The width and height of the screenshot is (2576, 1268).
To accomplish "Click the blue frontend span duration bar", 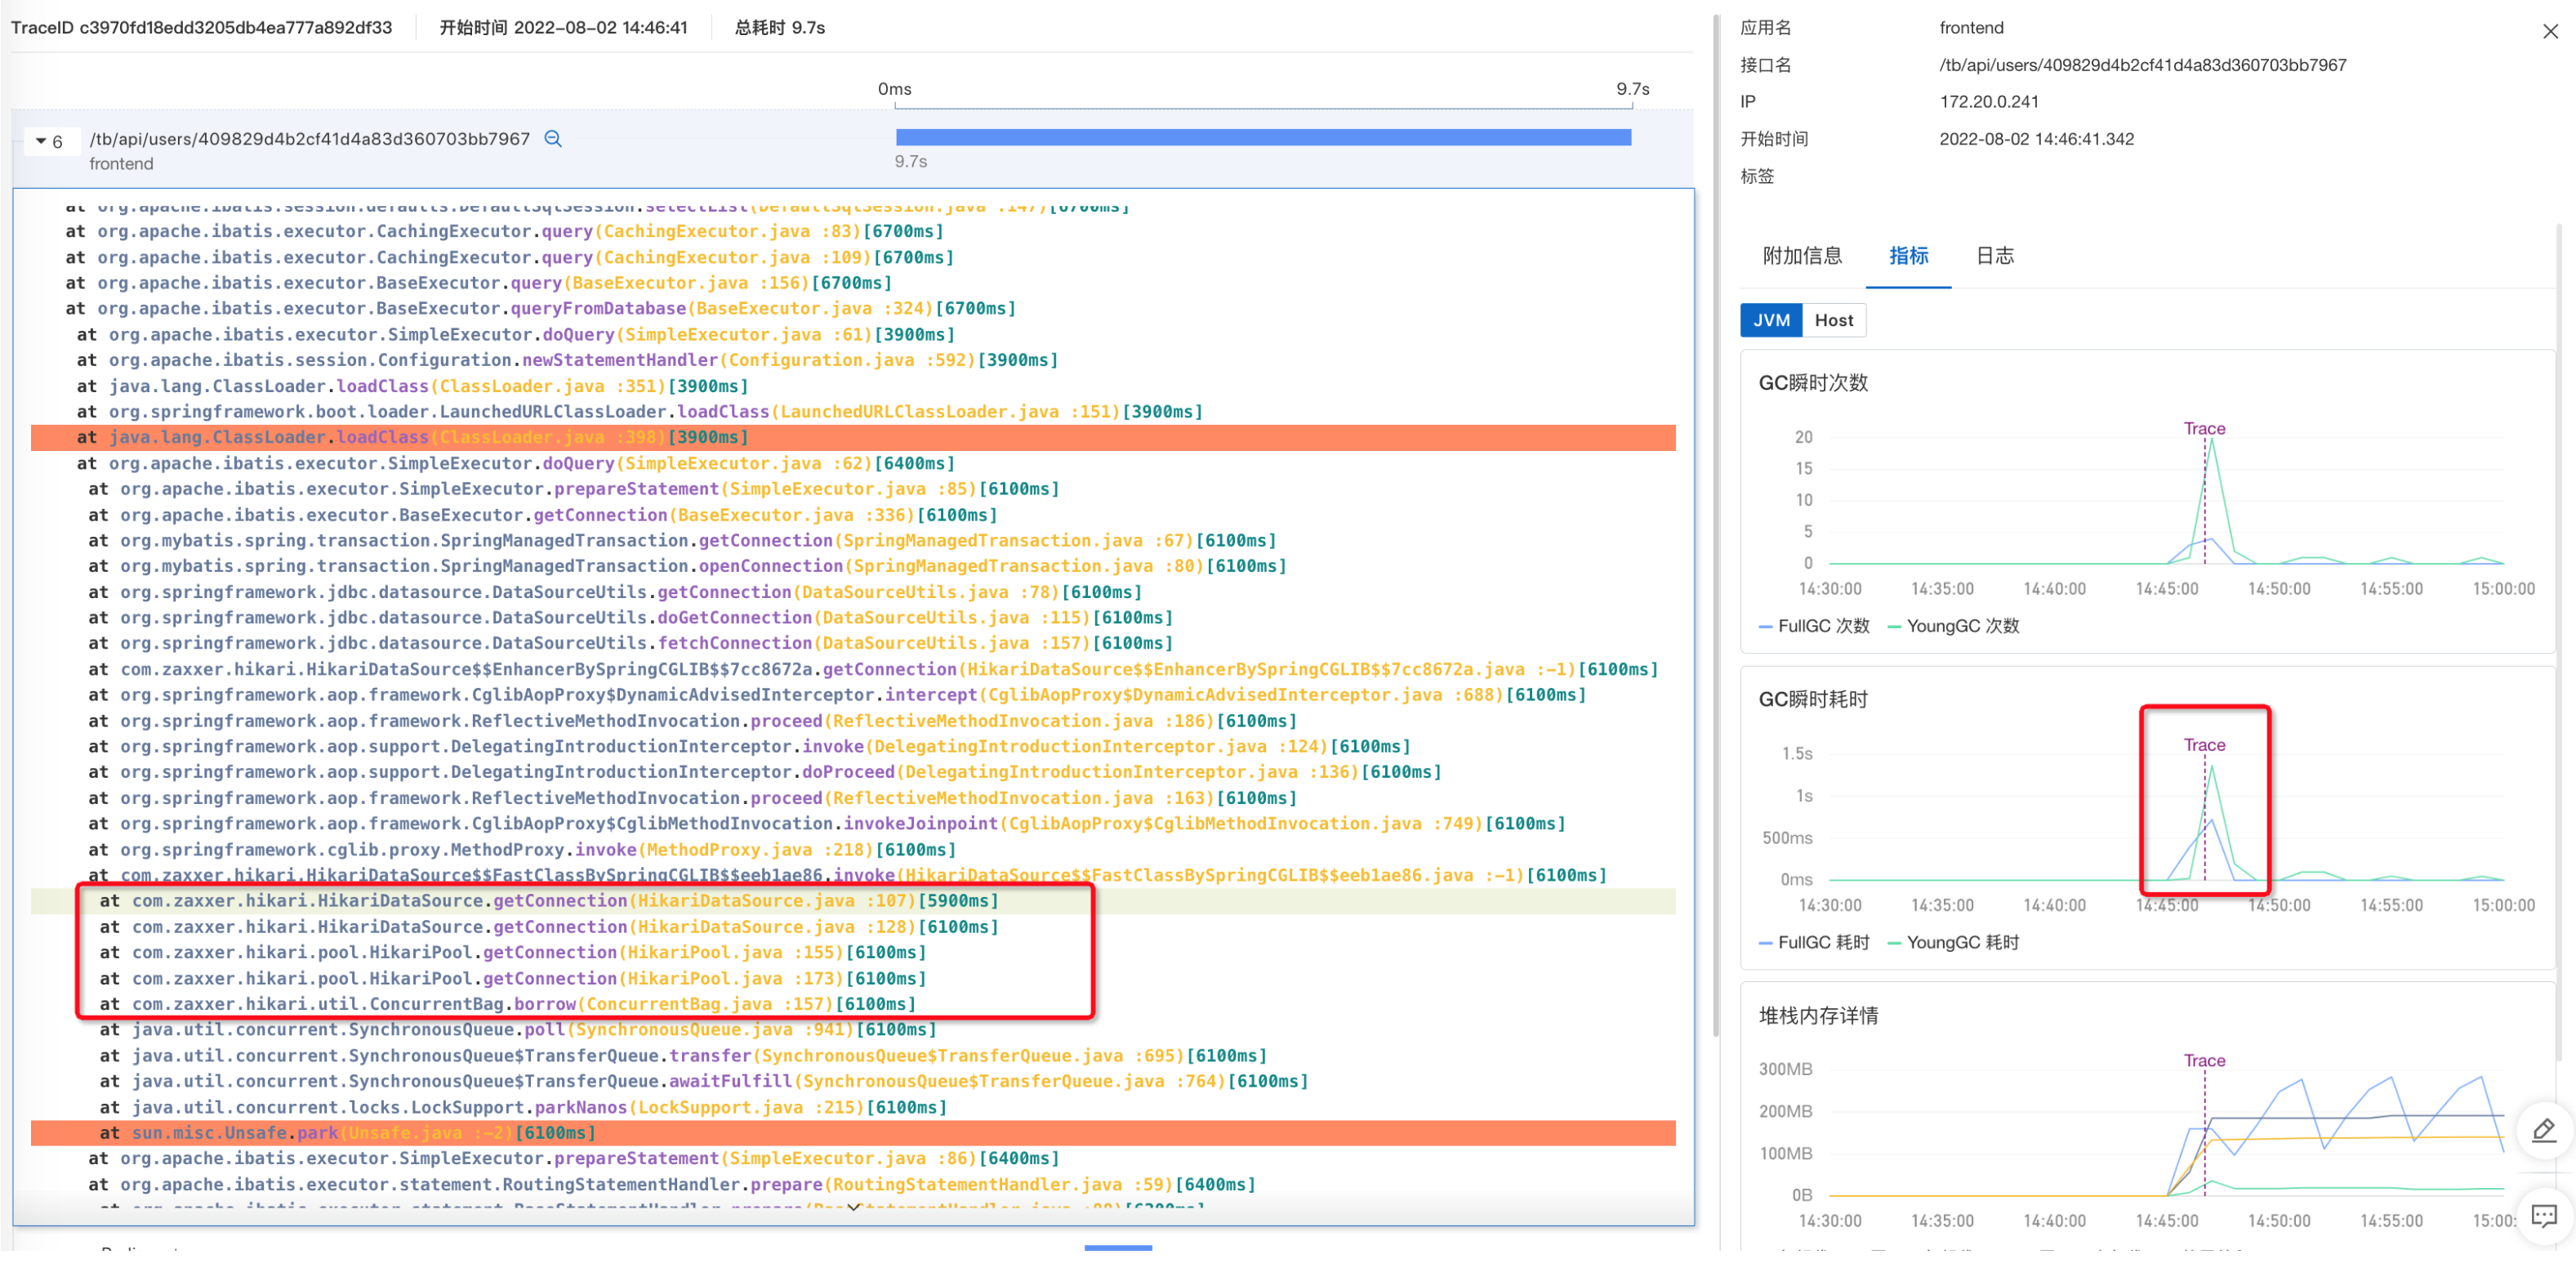I will [1262, 138].
